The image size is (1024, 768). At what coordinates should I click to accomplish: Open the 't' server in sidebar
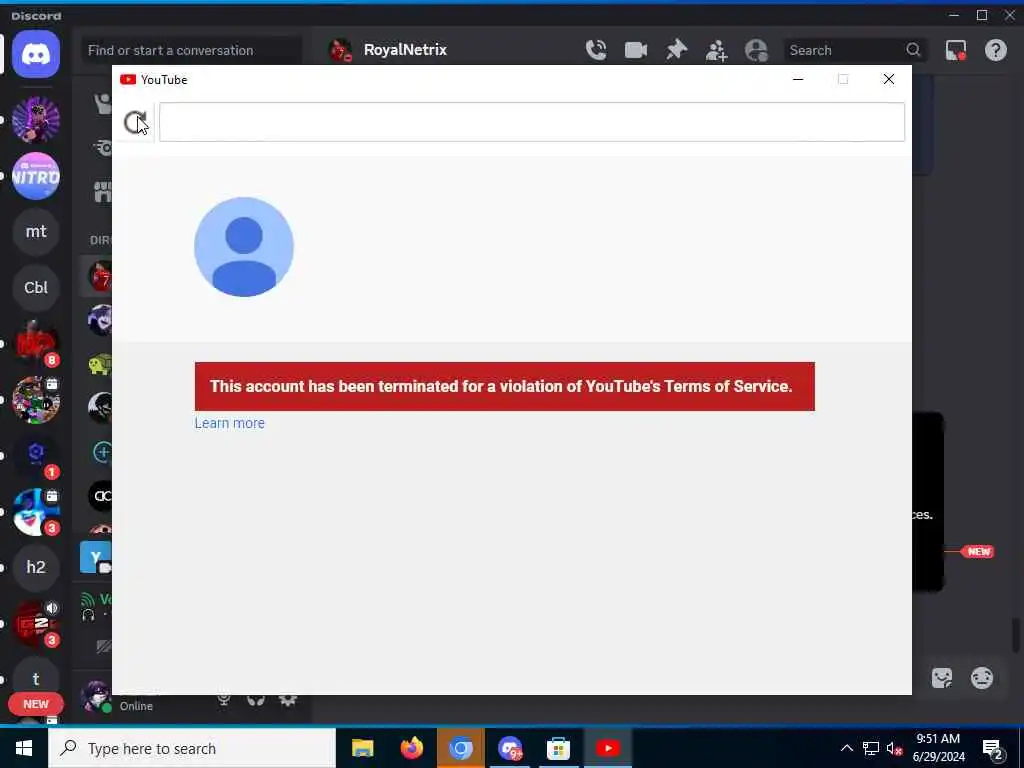coord(36,679)
